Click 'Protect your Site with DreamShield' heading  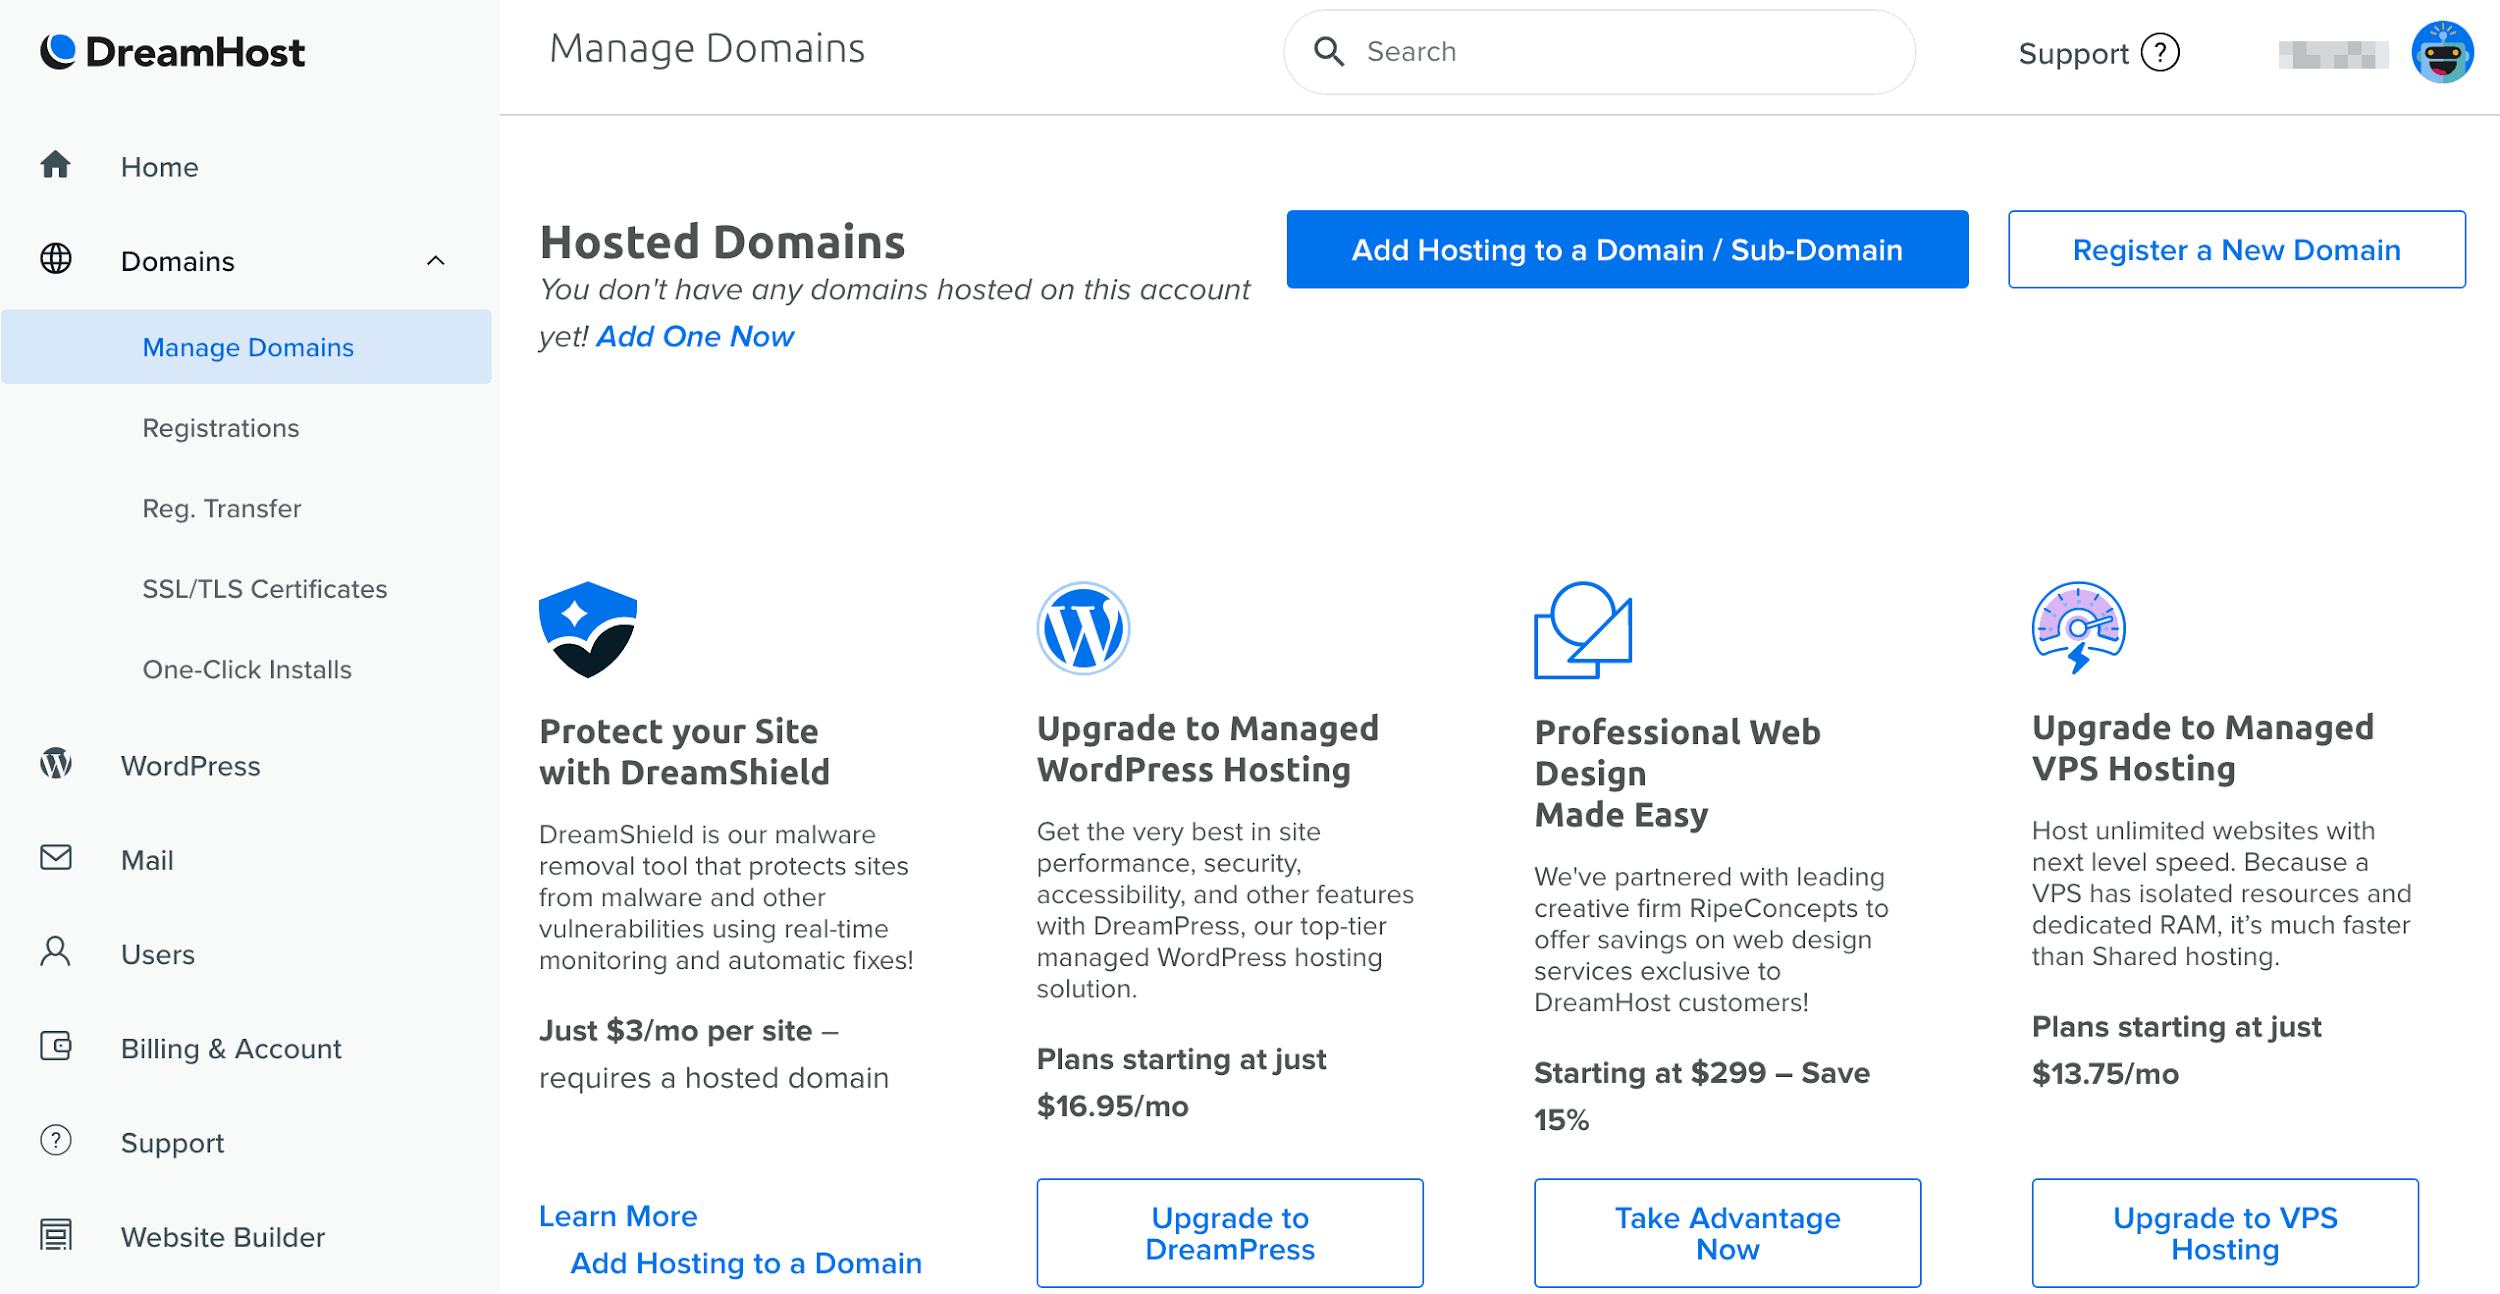click(x=684, y=752)
